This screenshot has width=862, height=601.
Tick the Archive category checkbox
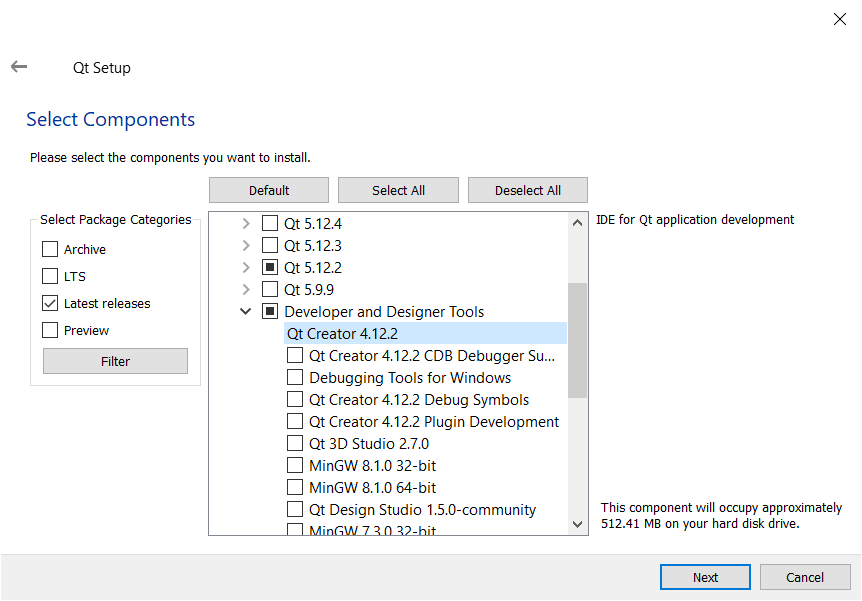[x=50, y=249]
